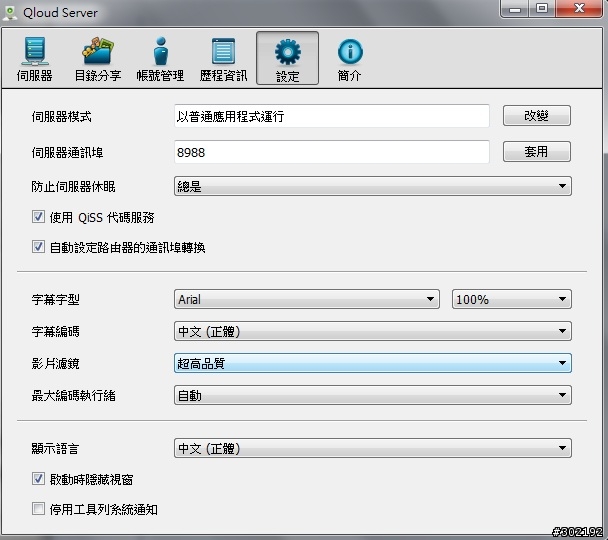
Task: Open the 防止伺服器休眠 dropdown
Action: tap(373, 186)
